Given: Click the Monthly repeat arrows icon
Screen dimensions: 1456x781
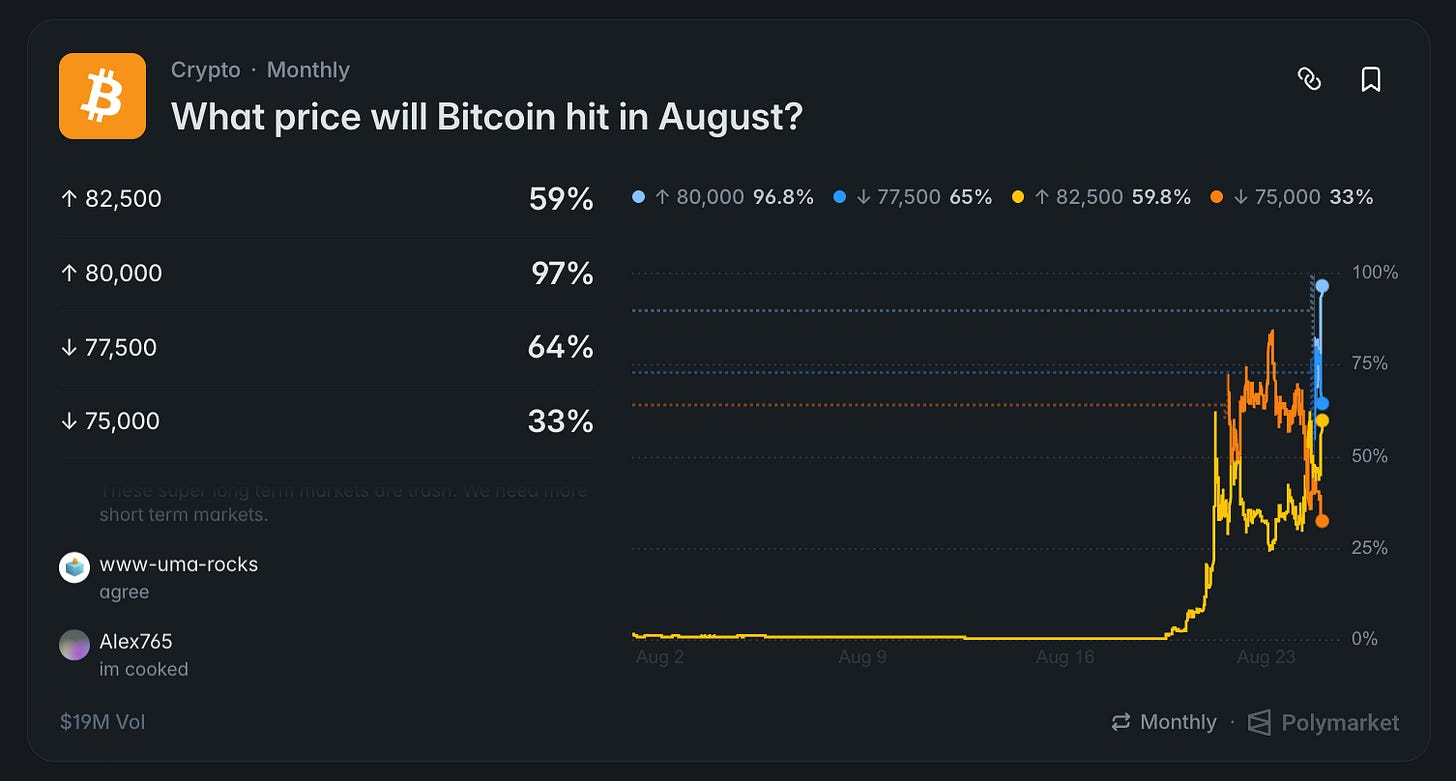Looking at the screenshot, I should 1121,722.
